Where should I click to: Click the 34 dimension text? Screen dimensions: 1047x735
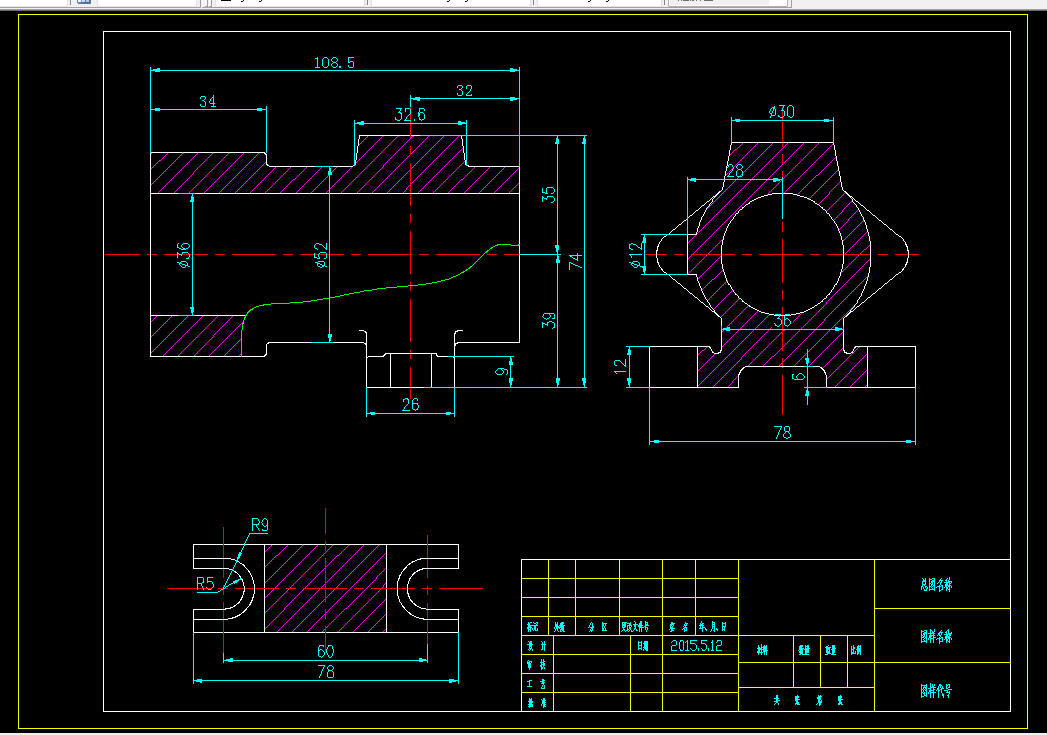[208, 101]
